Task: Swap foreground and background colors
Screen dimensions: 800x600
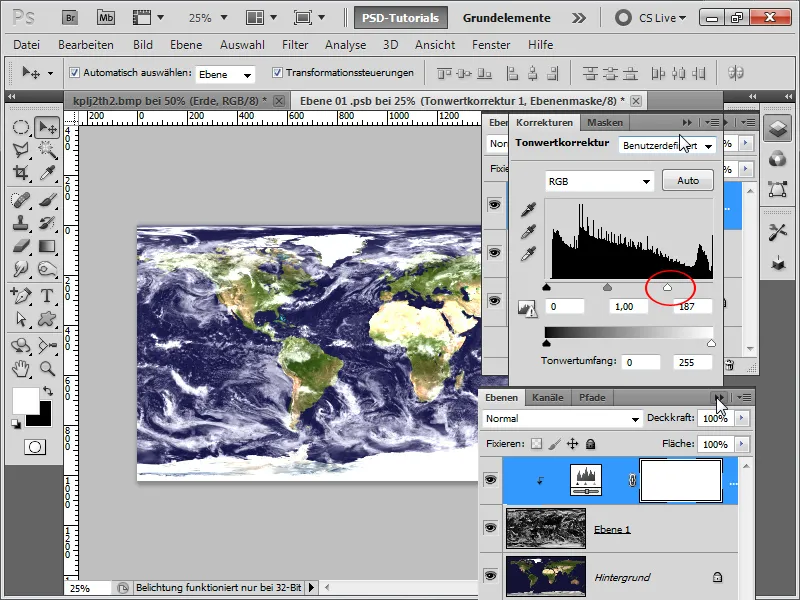Action: [x=48, y=391]
